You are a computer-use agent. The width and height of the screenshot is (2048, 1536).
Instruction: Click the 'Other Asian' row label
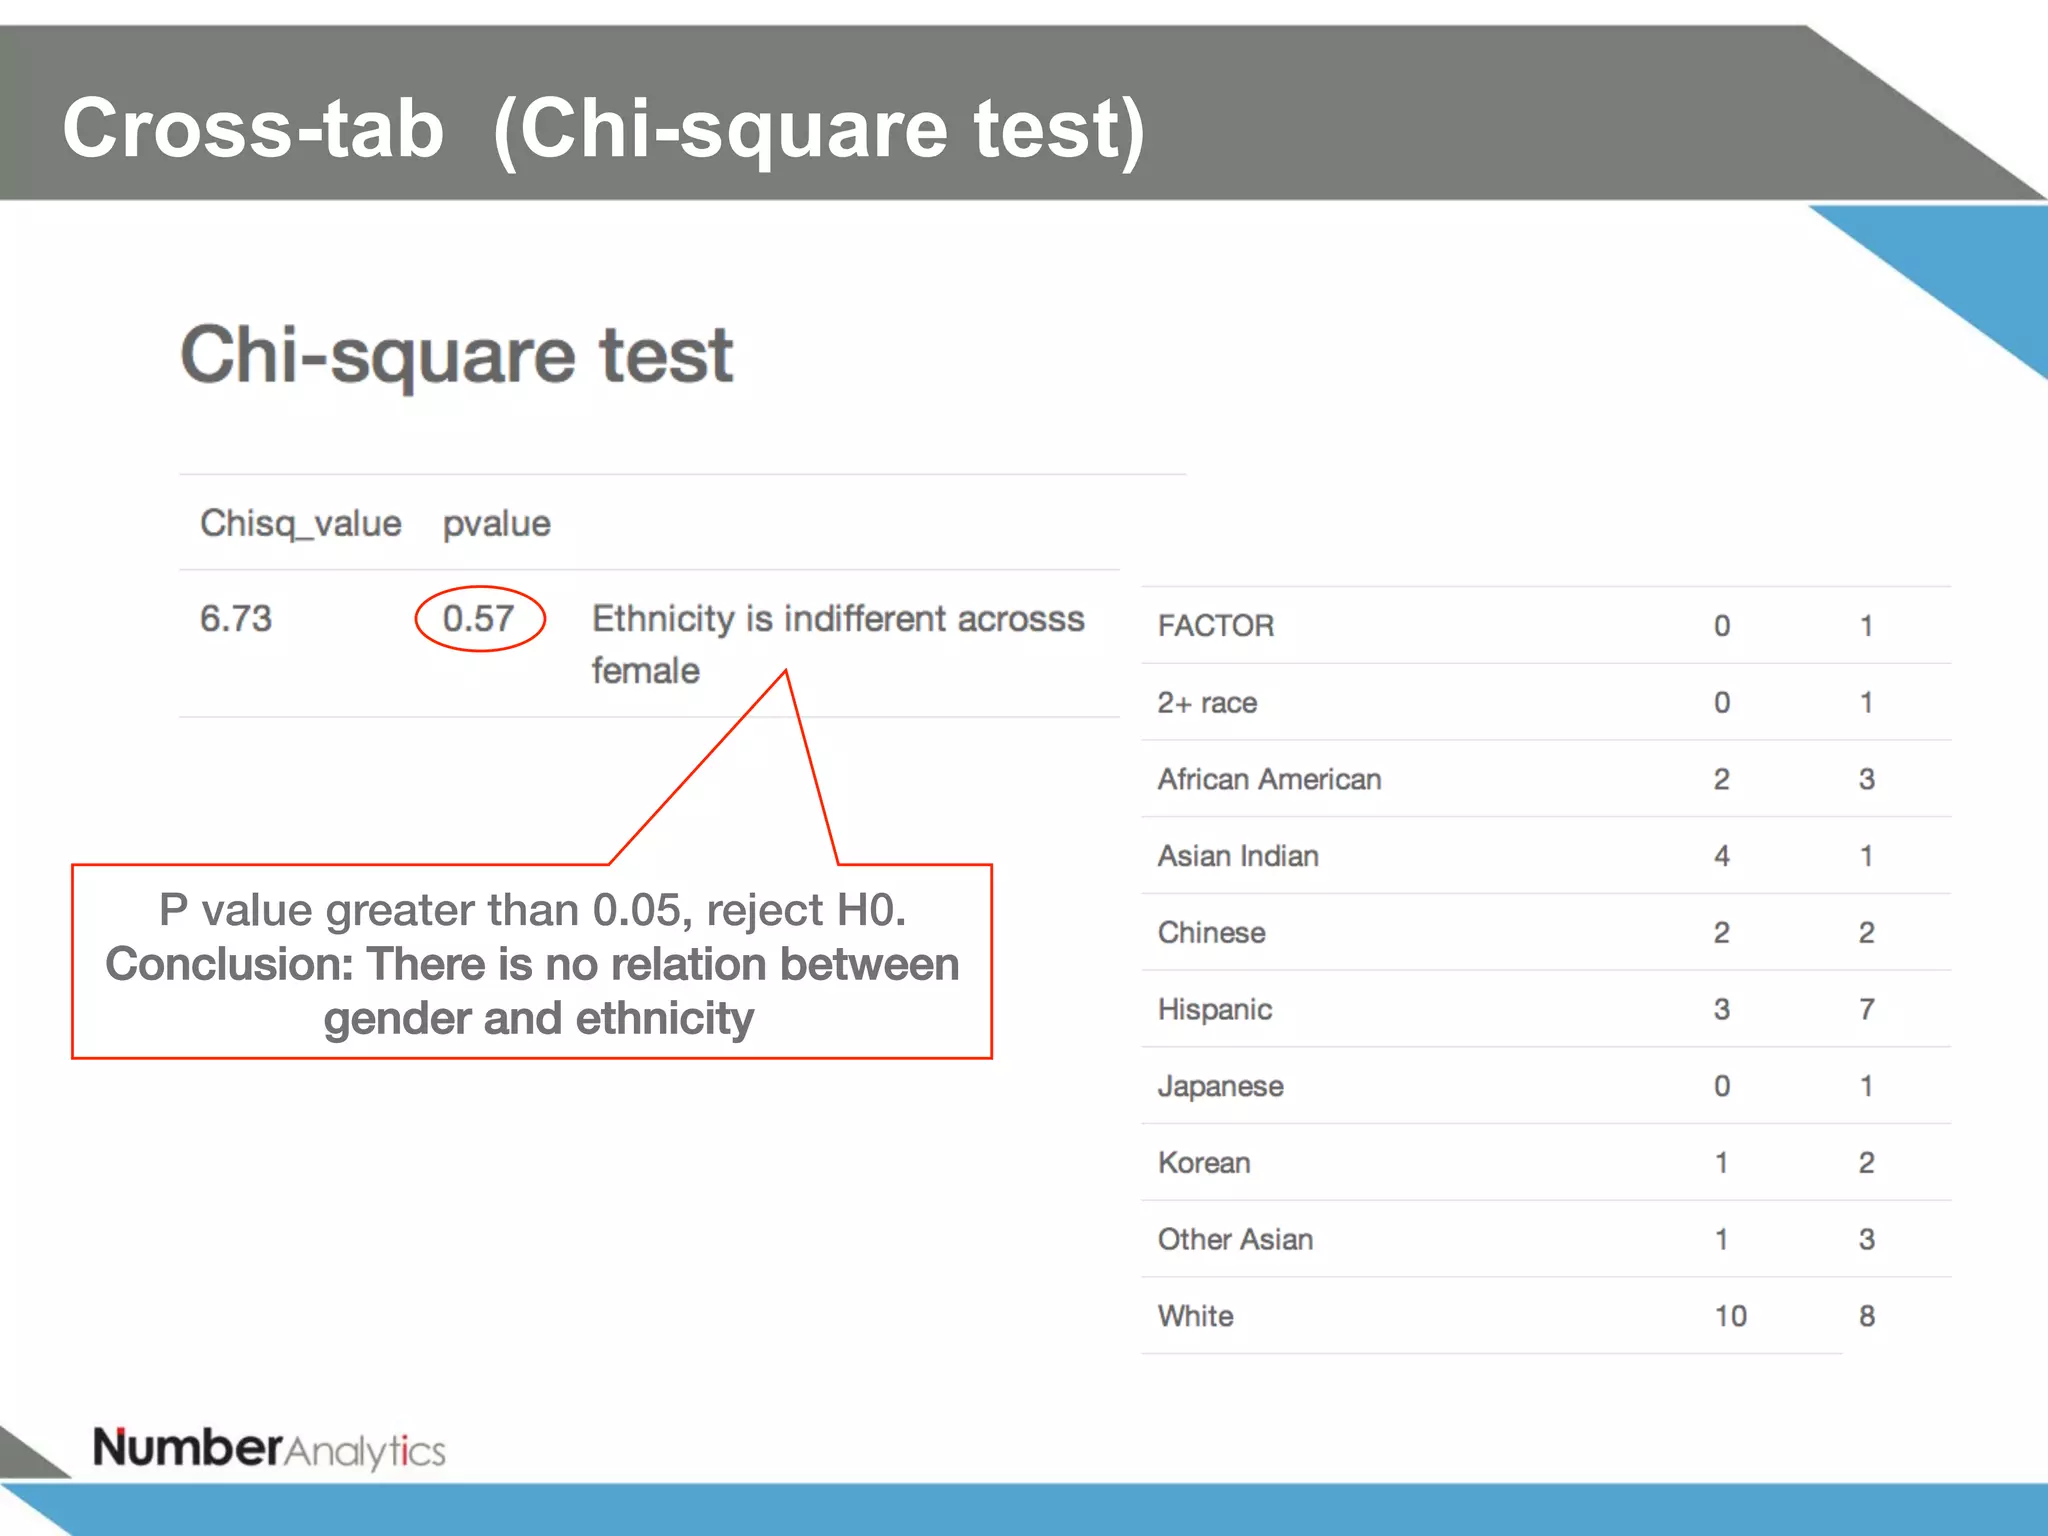tap(1236, 1240)
